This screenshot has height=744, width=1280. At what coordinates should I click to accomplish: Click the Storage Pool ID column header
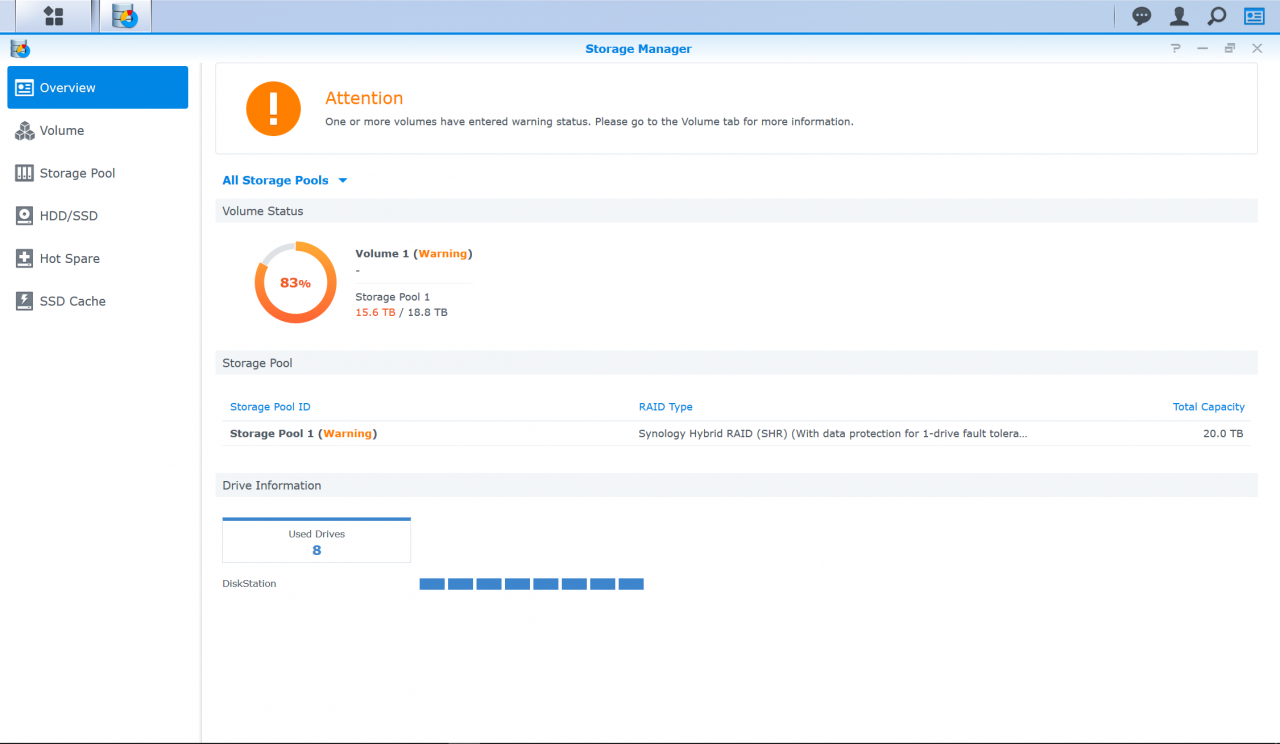click(270, 407)
